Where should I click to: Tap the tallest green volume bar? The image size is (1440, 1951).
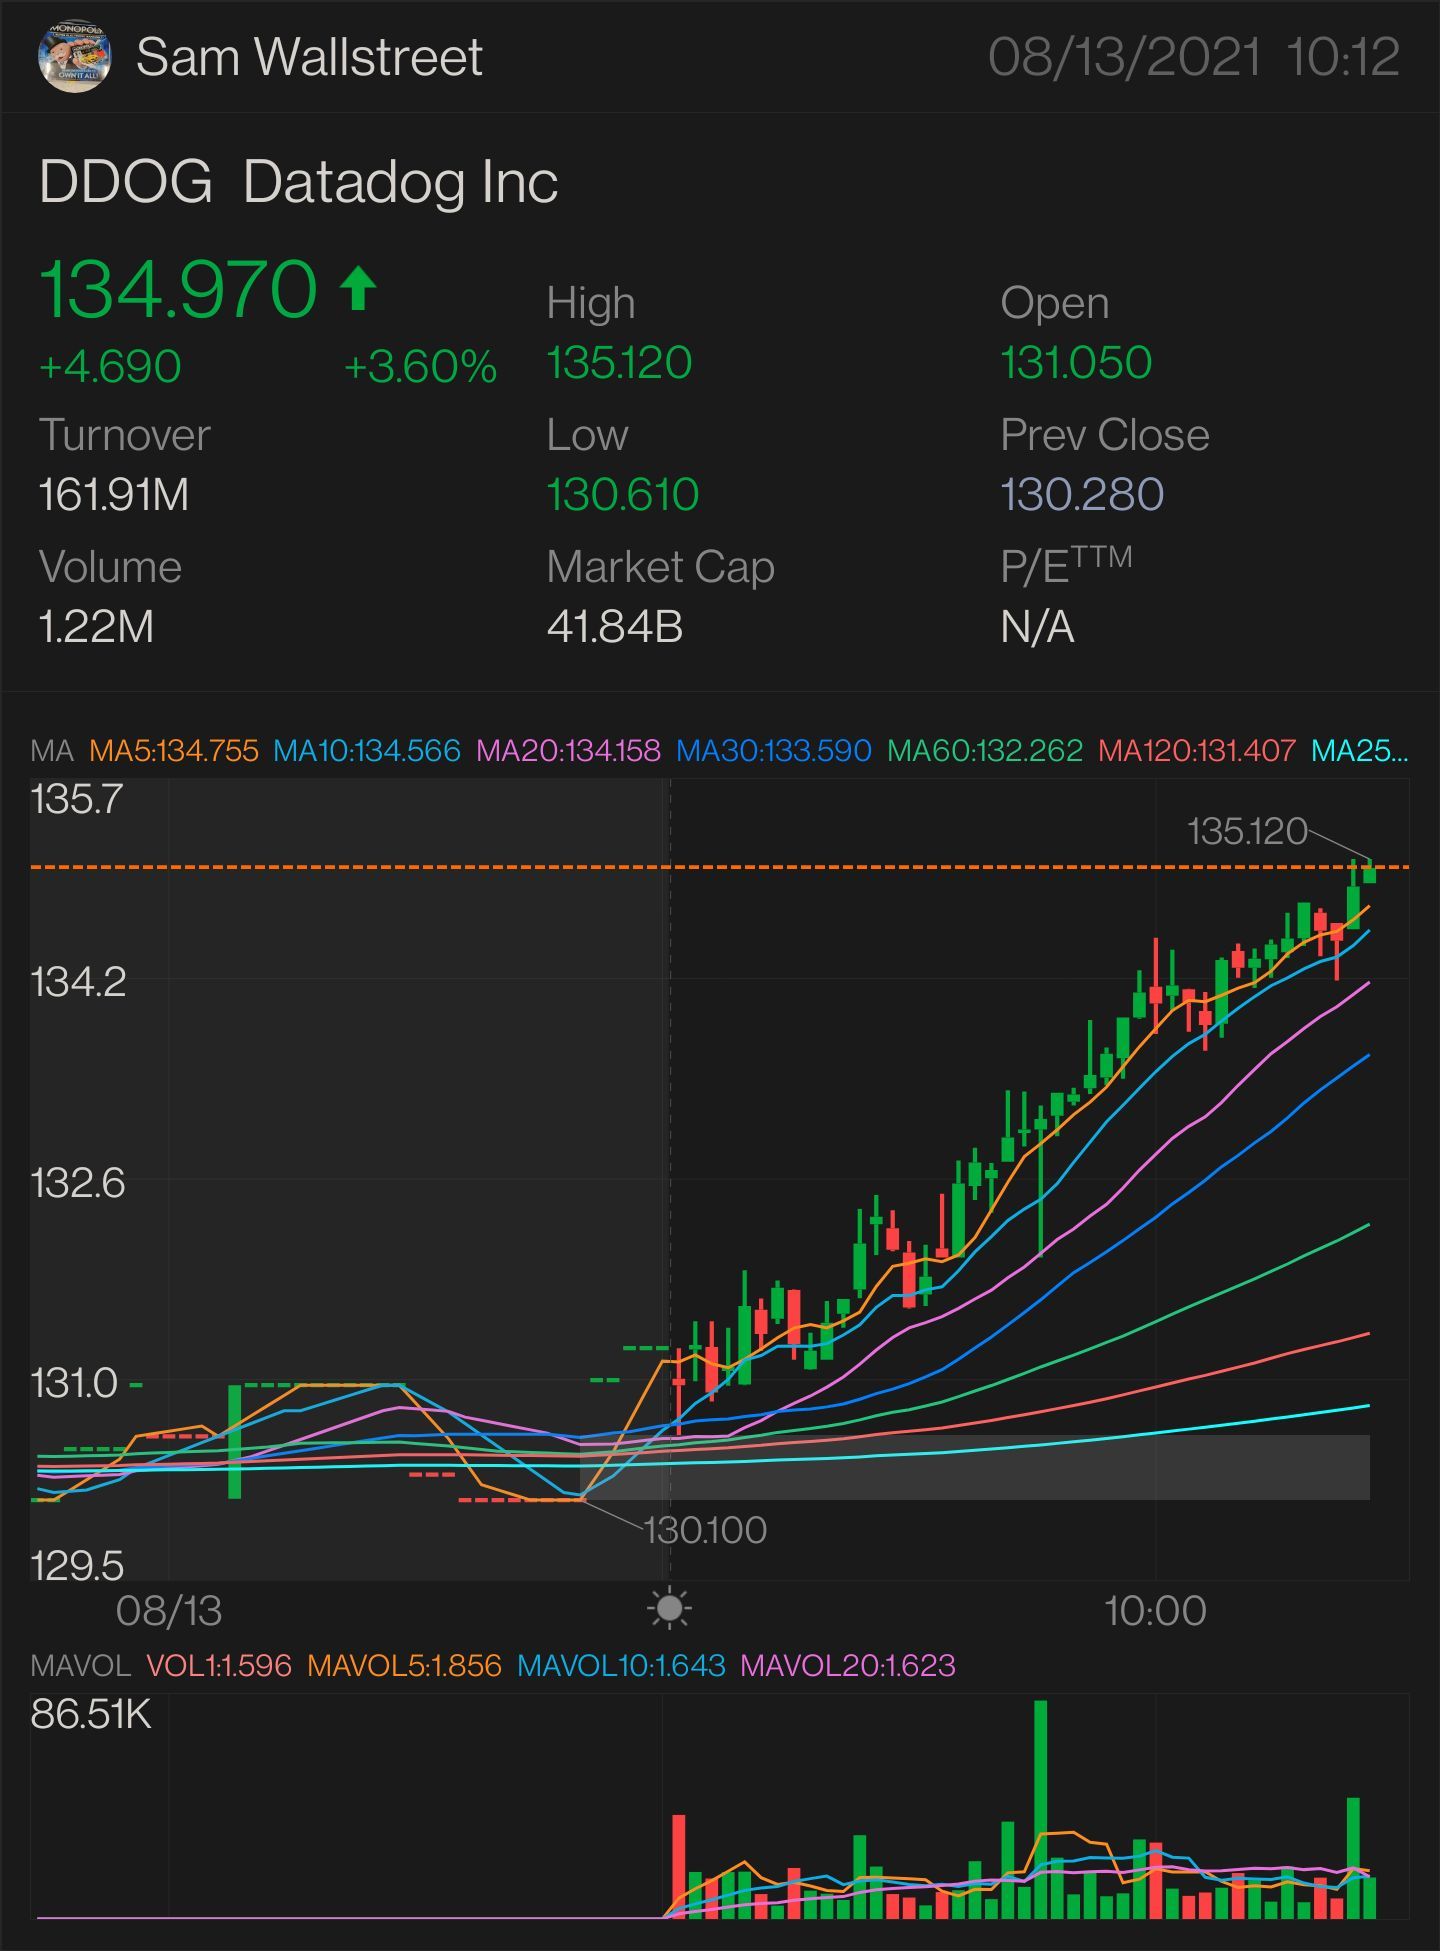click(x=1040, y=1809)
